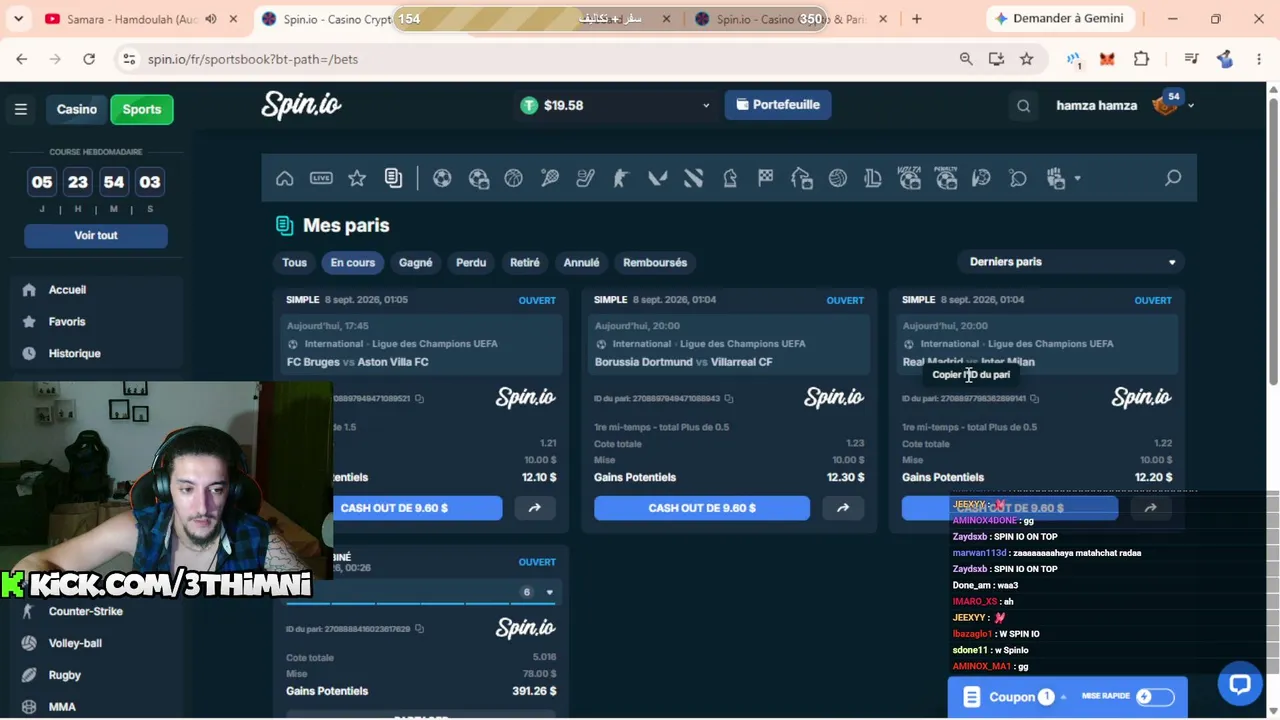Reload the current page
This screenshot has width=1280, height=720.
pos(89,59)
